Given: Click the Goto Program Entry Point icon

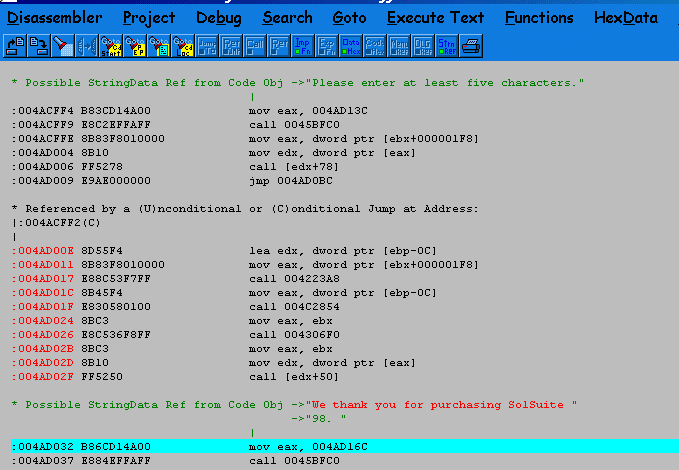Looking at the screenshot, I should click(x=134, y=45).
